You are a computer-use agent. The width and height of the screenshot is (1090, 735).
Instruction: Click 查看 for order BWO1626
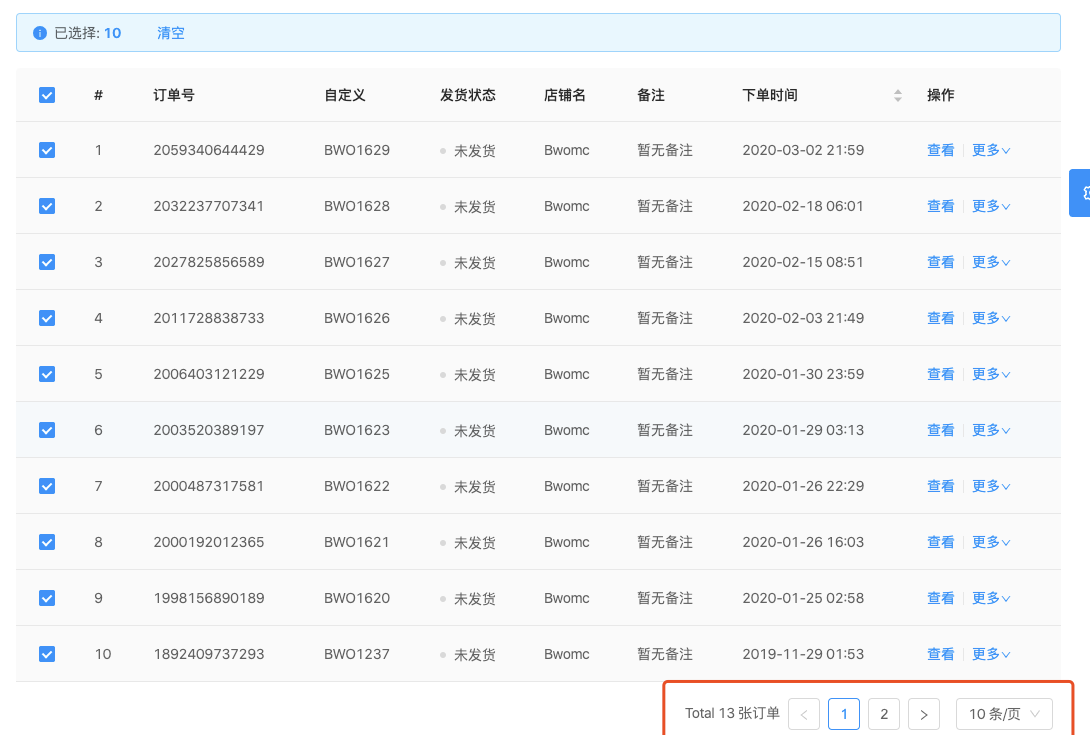[940, 318]
